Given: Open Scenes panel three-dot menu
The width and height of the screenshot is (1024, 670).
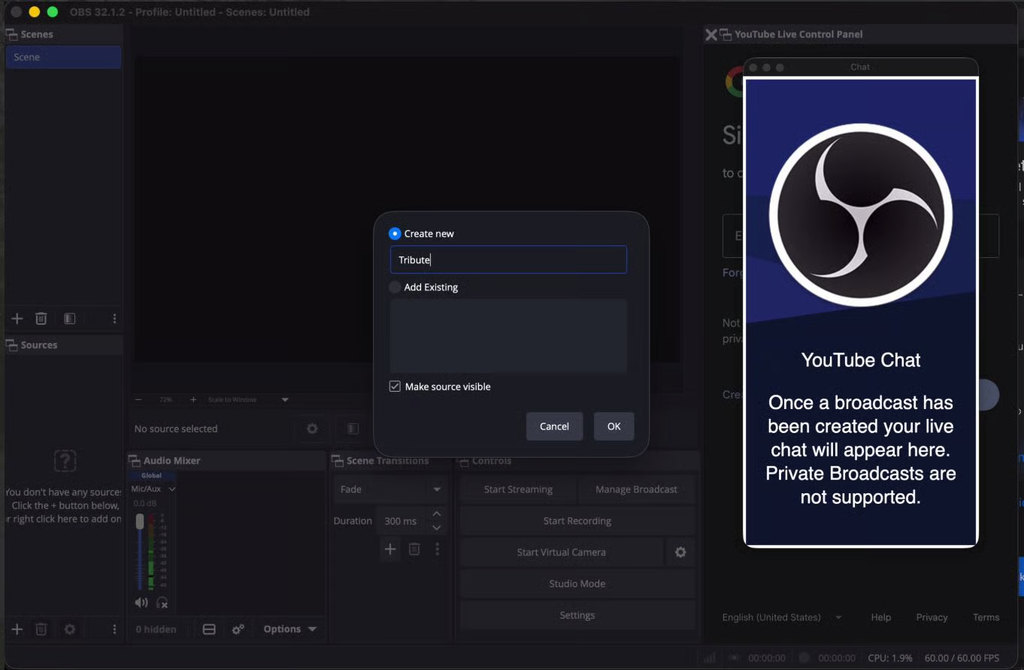Looking at the screenshot, I should tap(114, 319).
